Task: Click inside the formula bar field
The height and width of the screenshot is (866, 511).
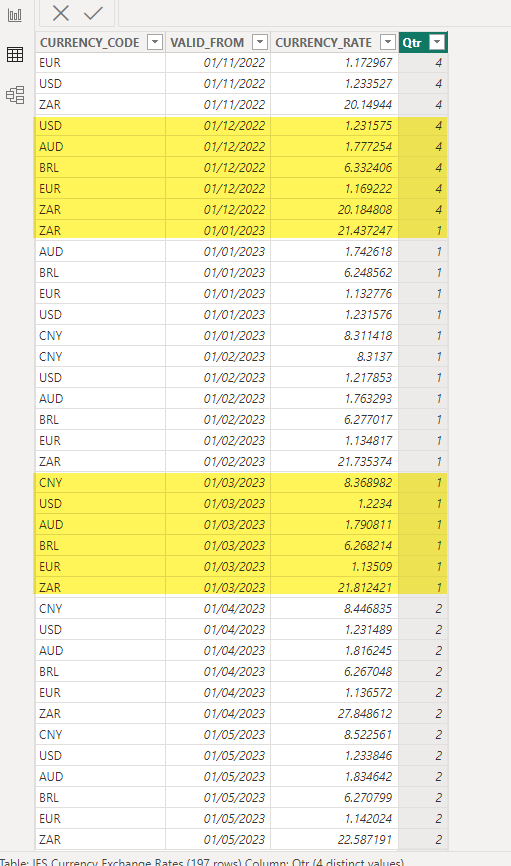Action: (314, 13)
